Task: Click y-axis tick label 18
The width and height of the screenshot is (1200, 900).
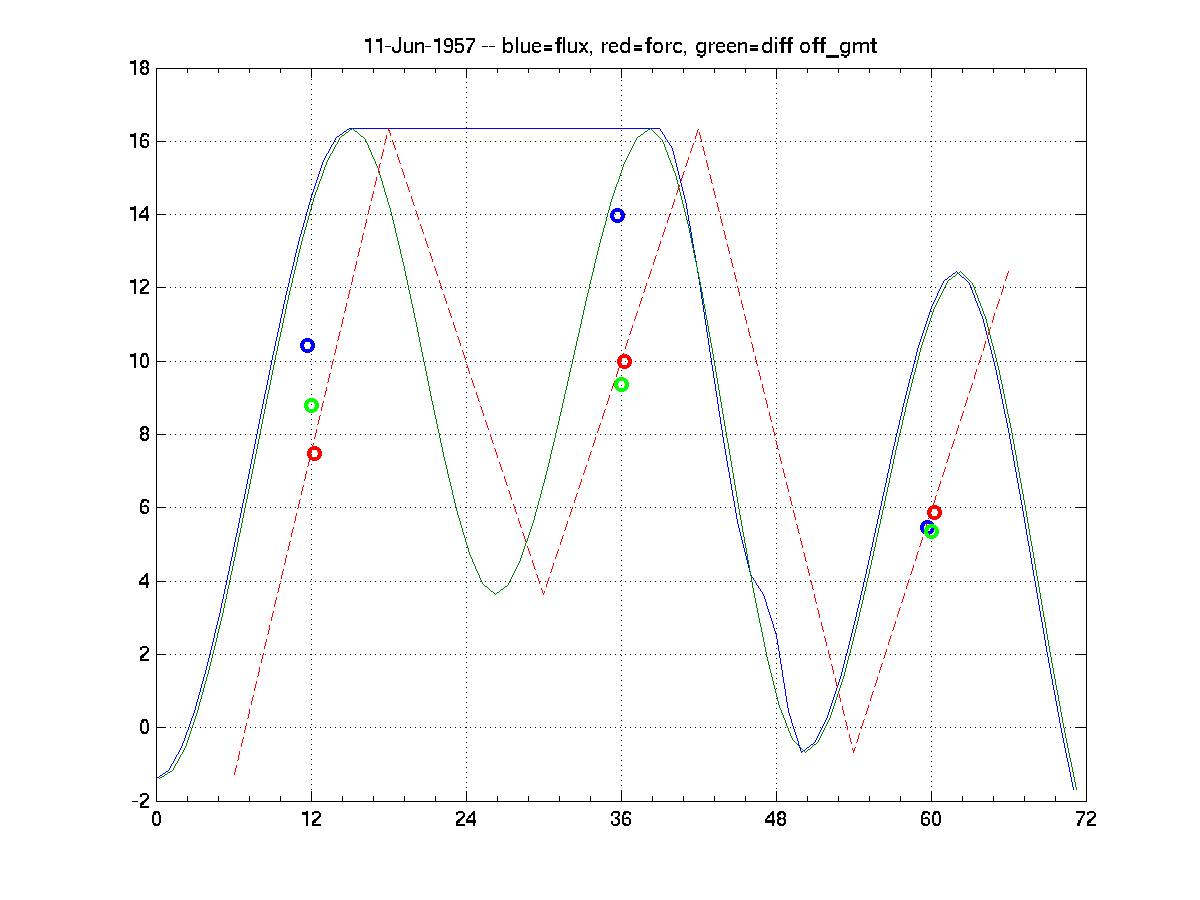Action: click(x=139, y=68)
